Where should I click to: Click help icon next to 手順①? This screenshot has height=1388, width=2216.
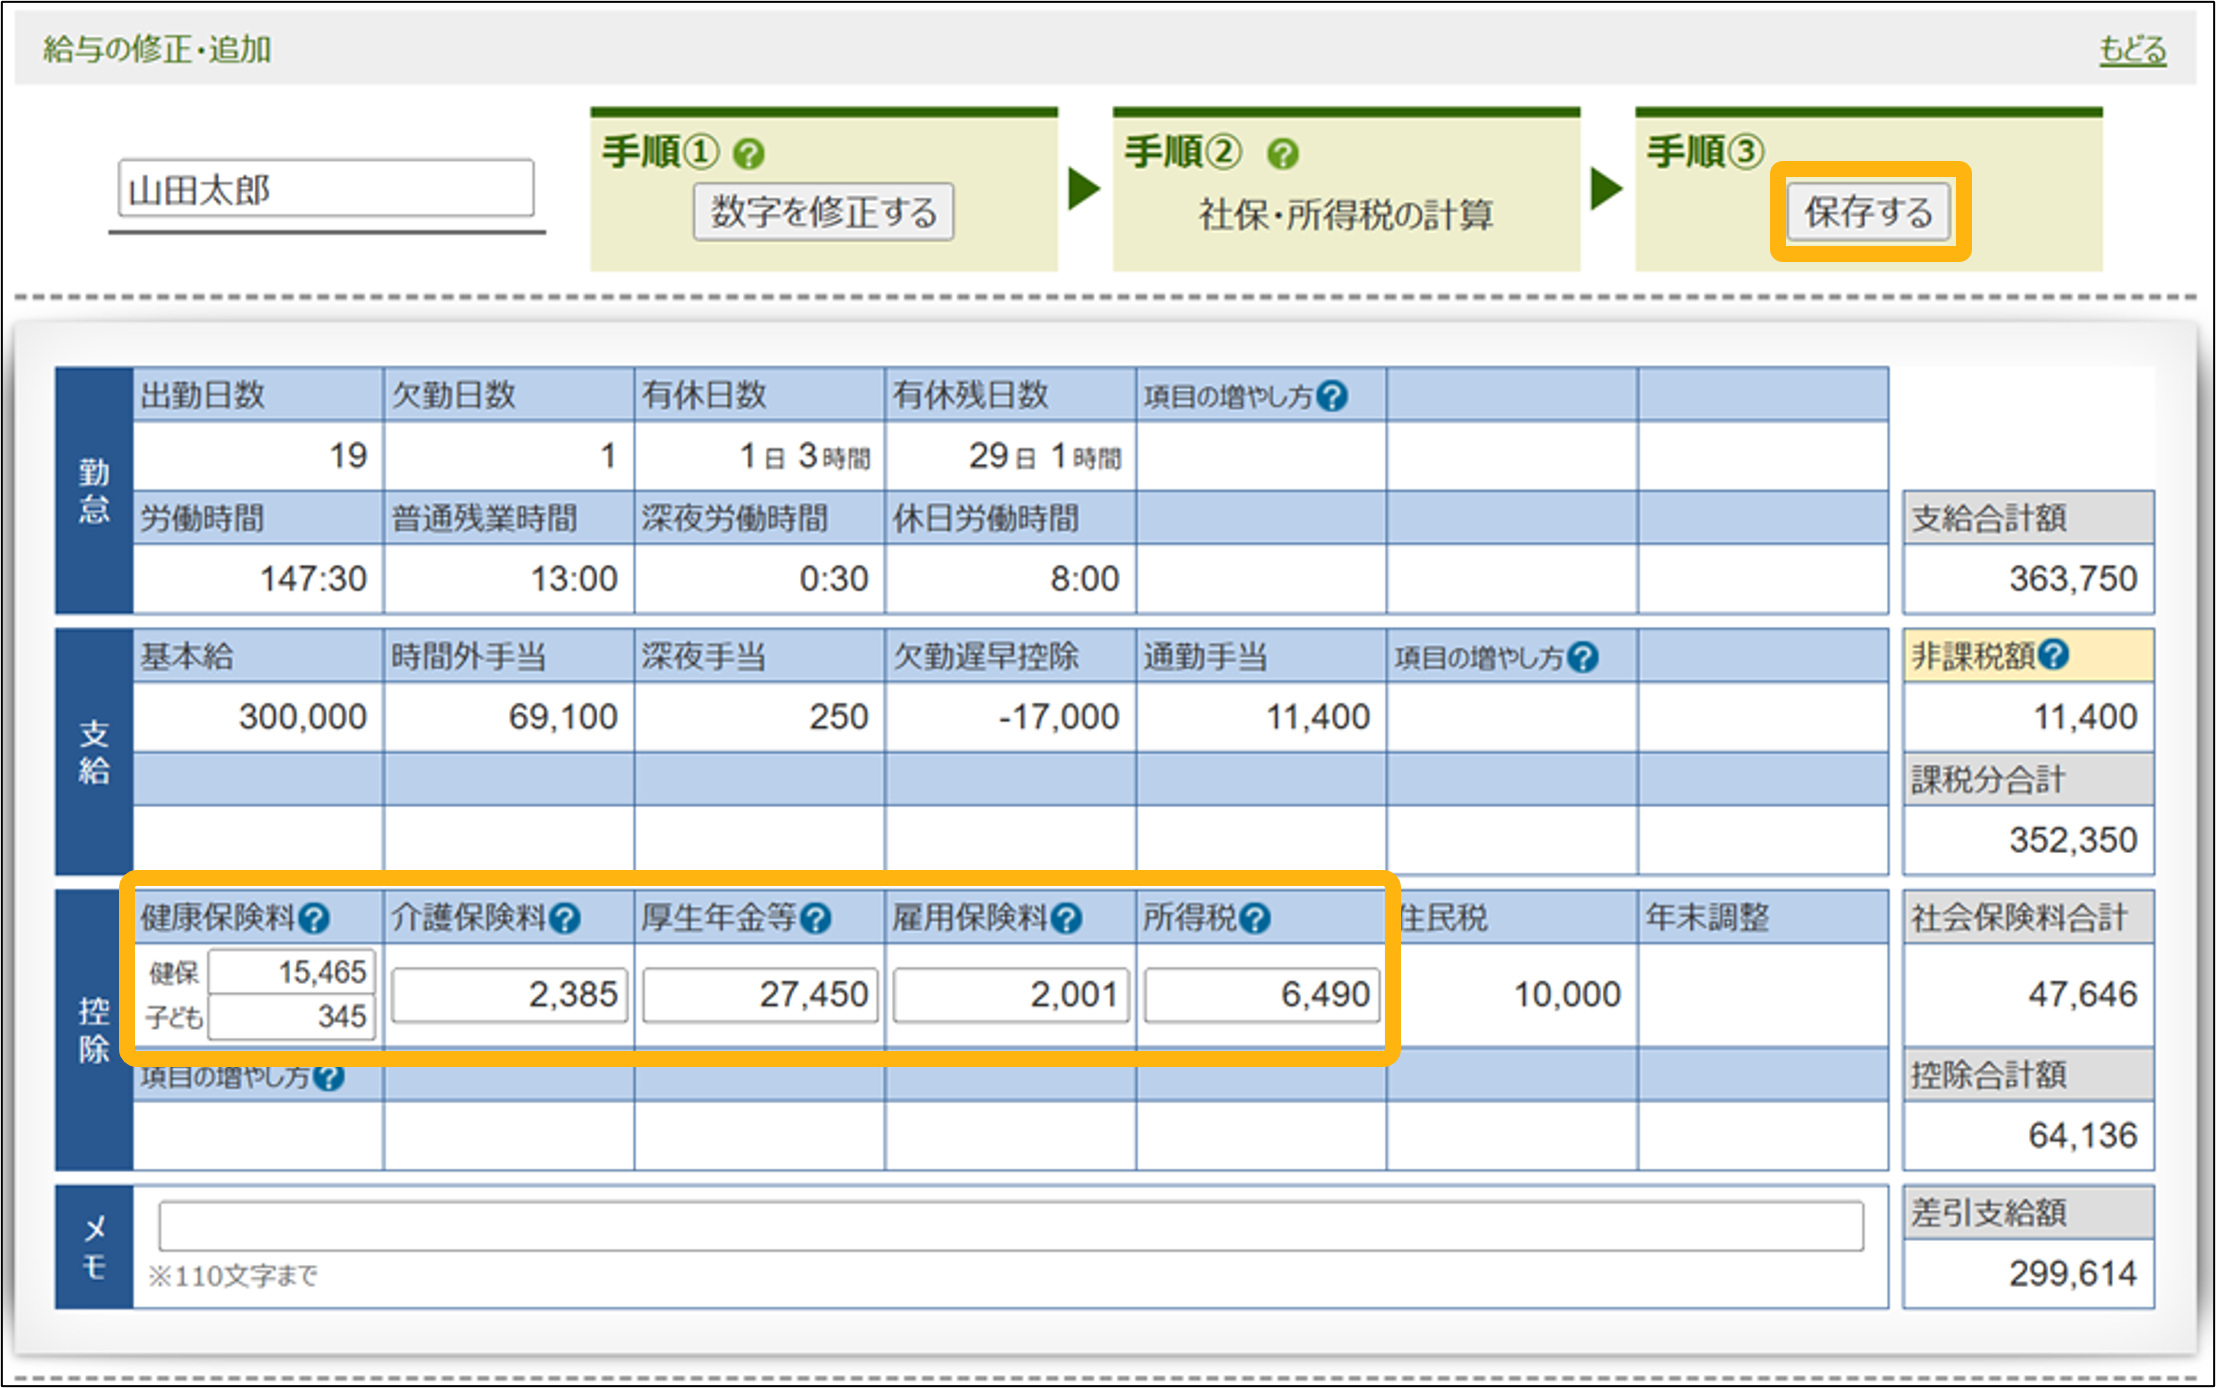click(x=748, y=154)
